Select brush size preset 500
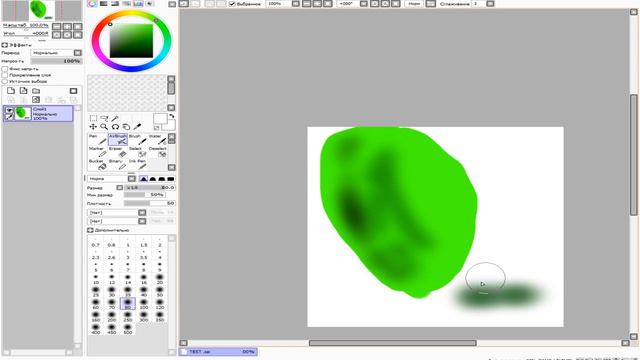The image size is (640, 360). [128, 329]
